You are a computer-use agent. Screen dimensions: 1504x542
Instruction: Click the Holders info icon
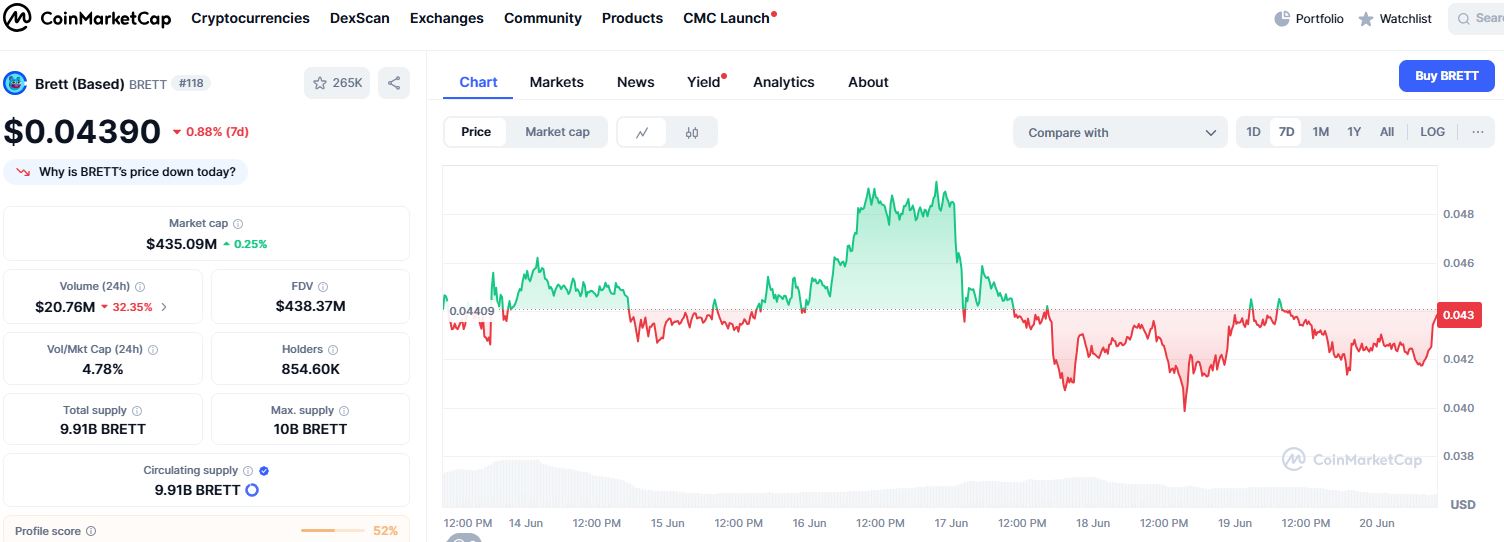point(333,350)
